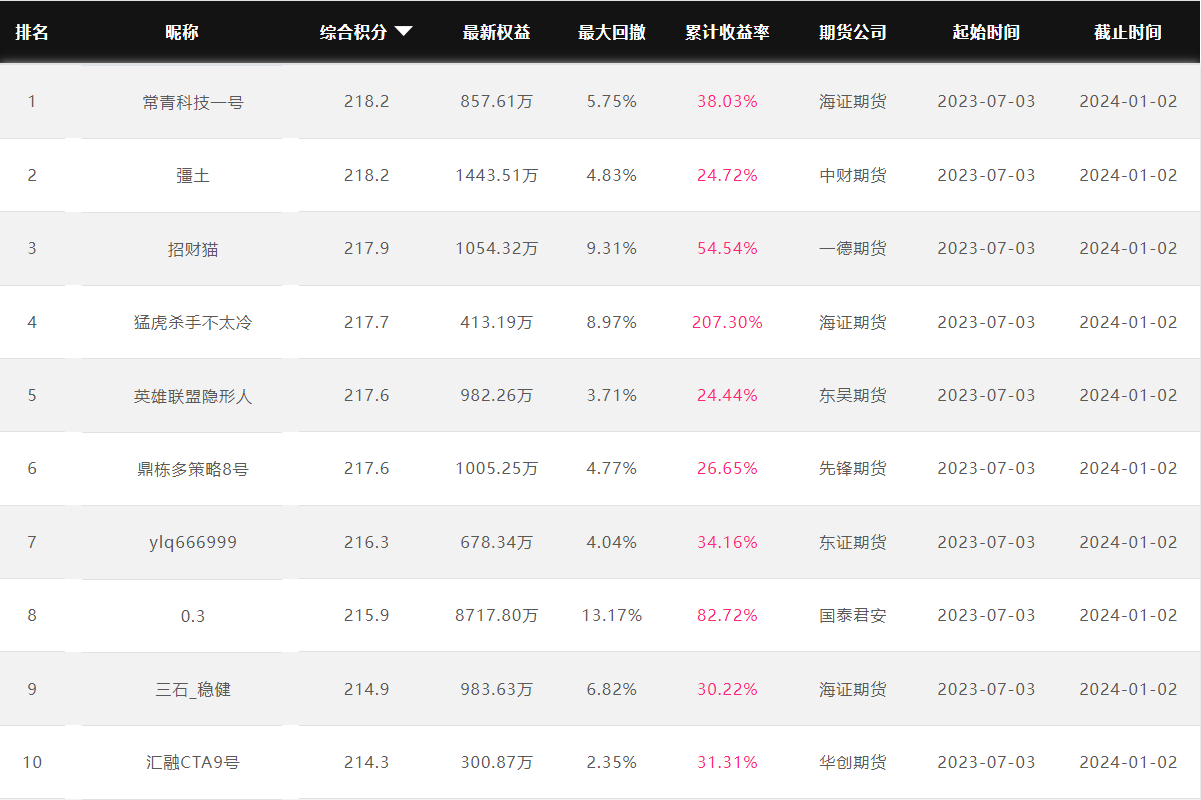Screen dimensions: 1201x800
Task: Click the 413.19万 equity cell
Action: coord(497,322)
